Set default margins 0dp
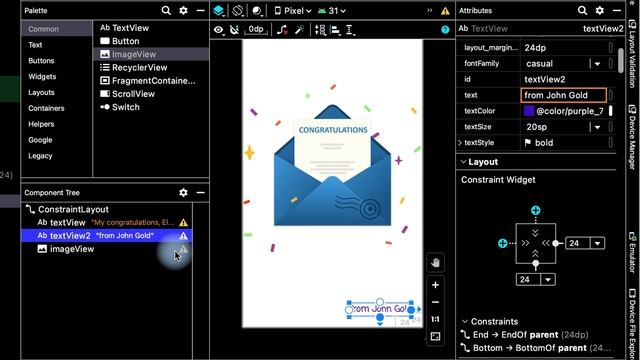The height and width of the screenshot is (360, 640). [x=256, y=29]
